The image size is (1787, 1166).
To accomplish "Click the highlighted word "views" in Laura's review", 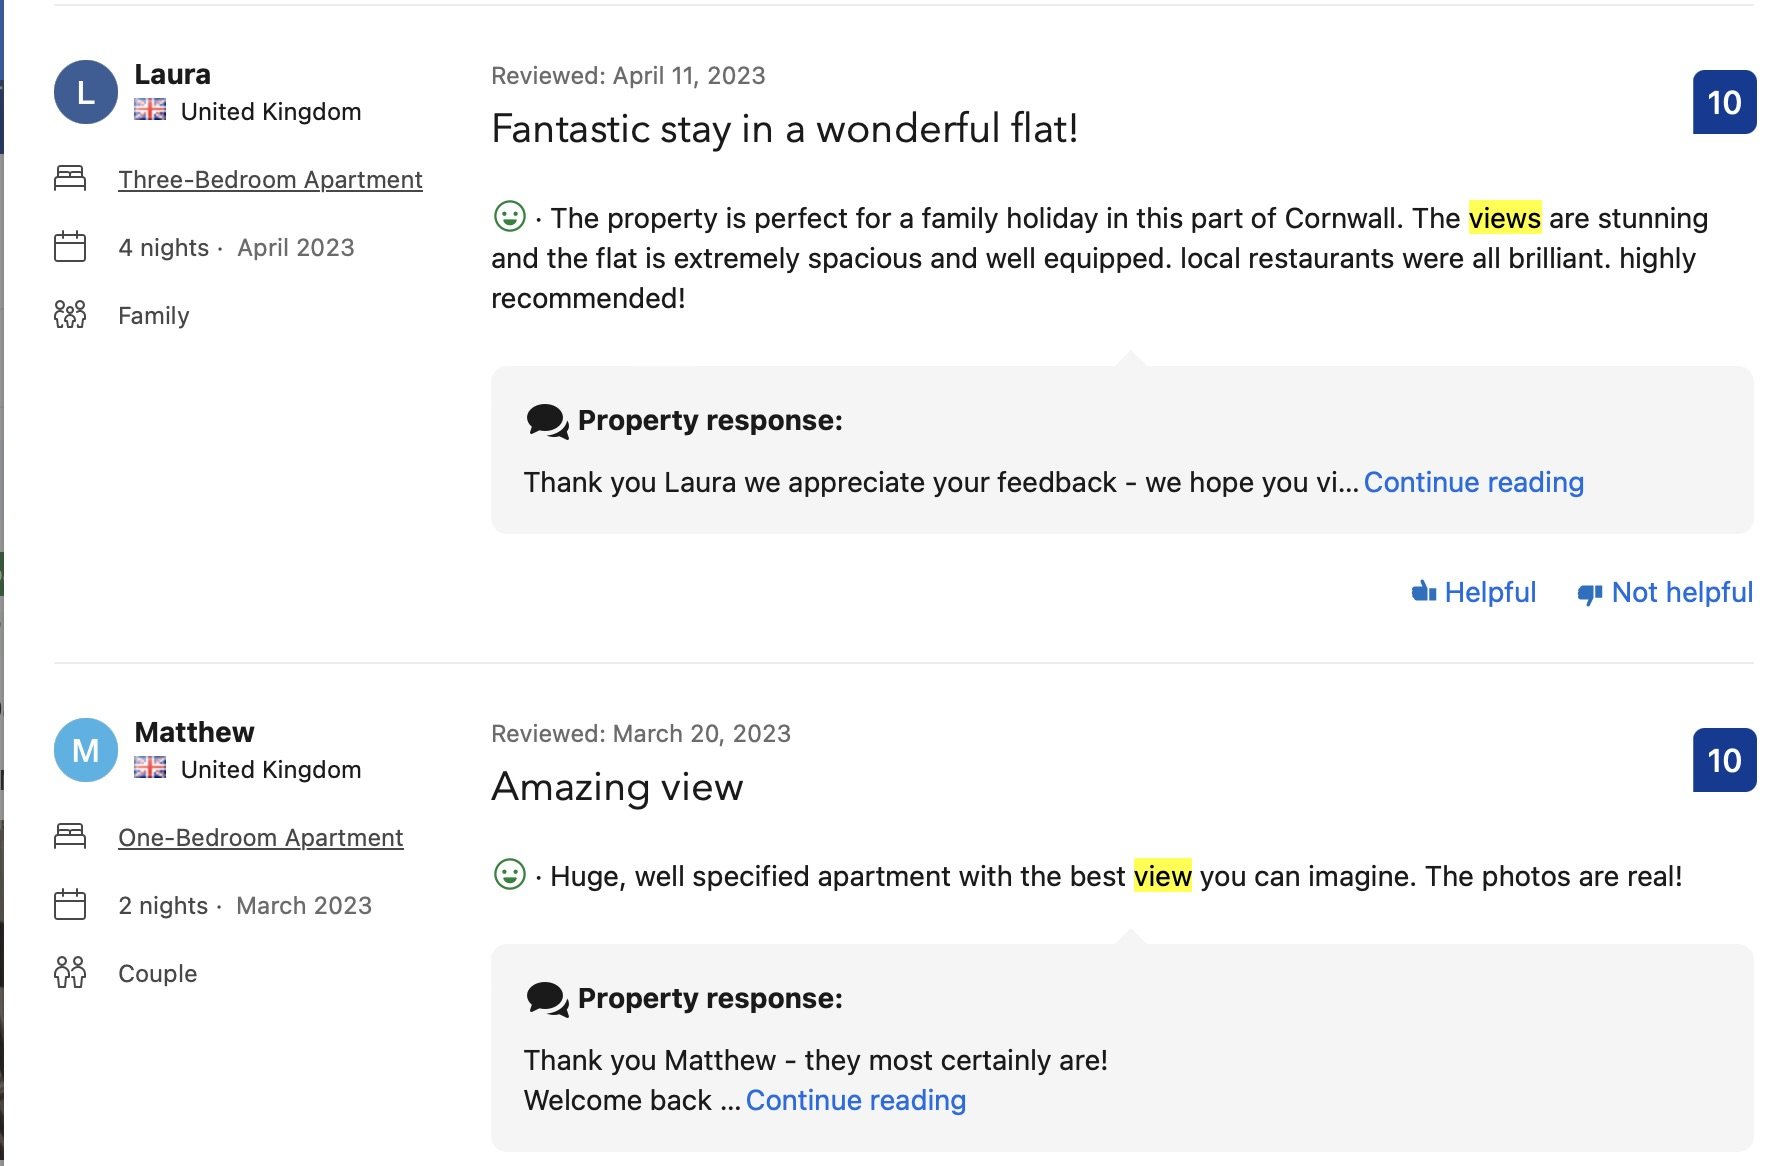I will tap(1504, 218).
